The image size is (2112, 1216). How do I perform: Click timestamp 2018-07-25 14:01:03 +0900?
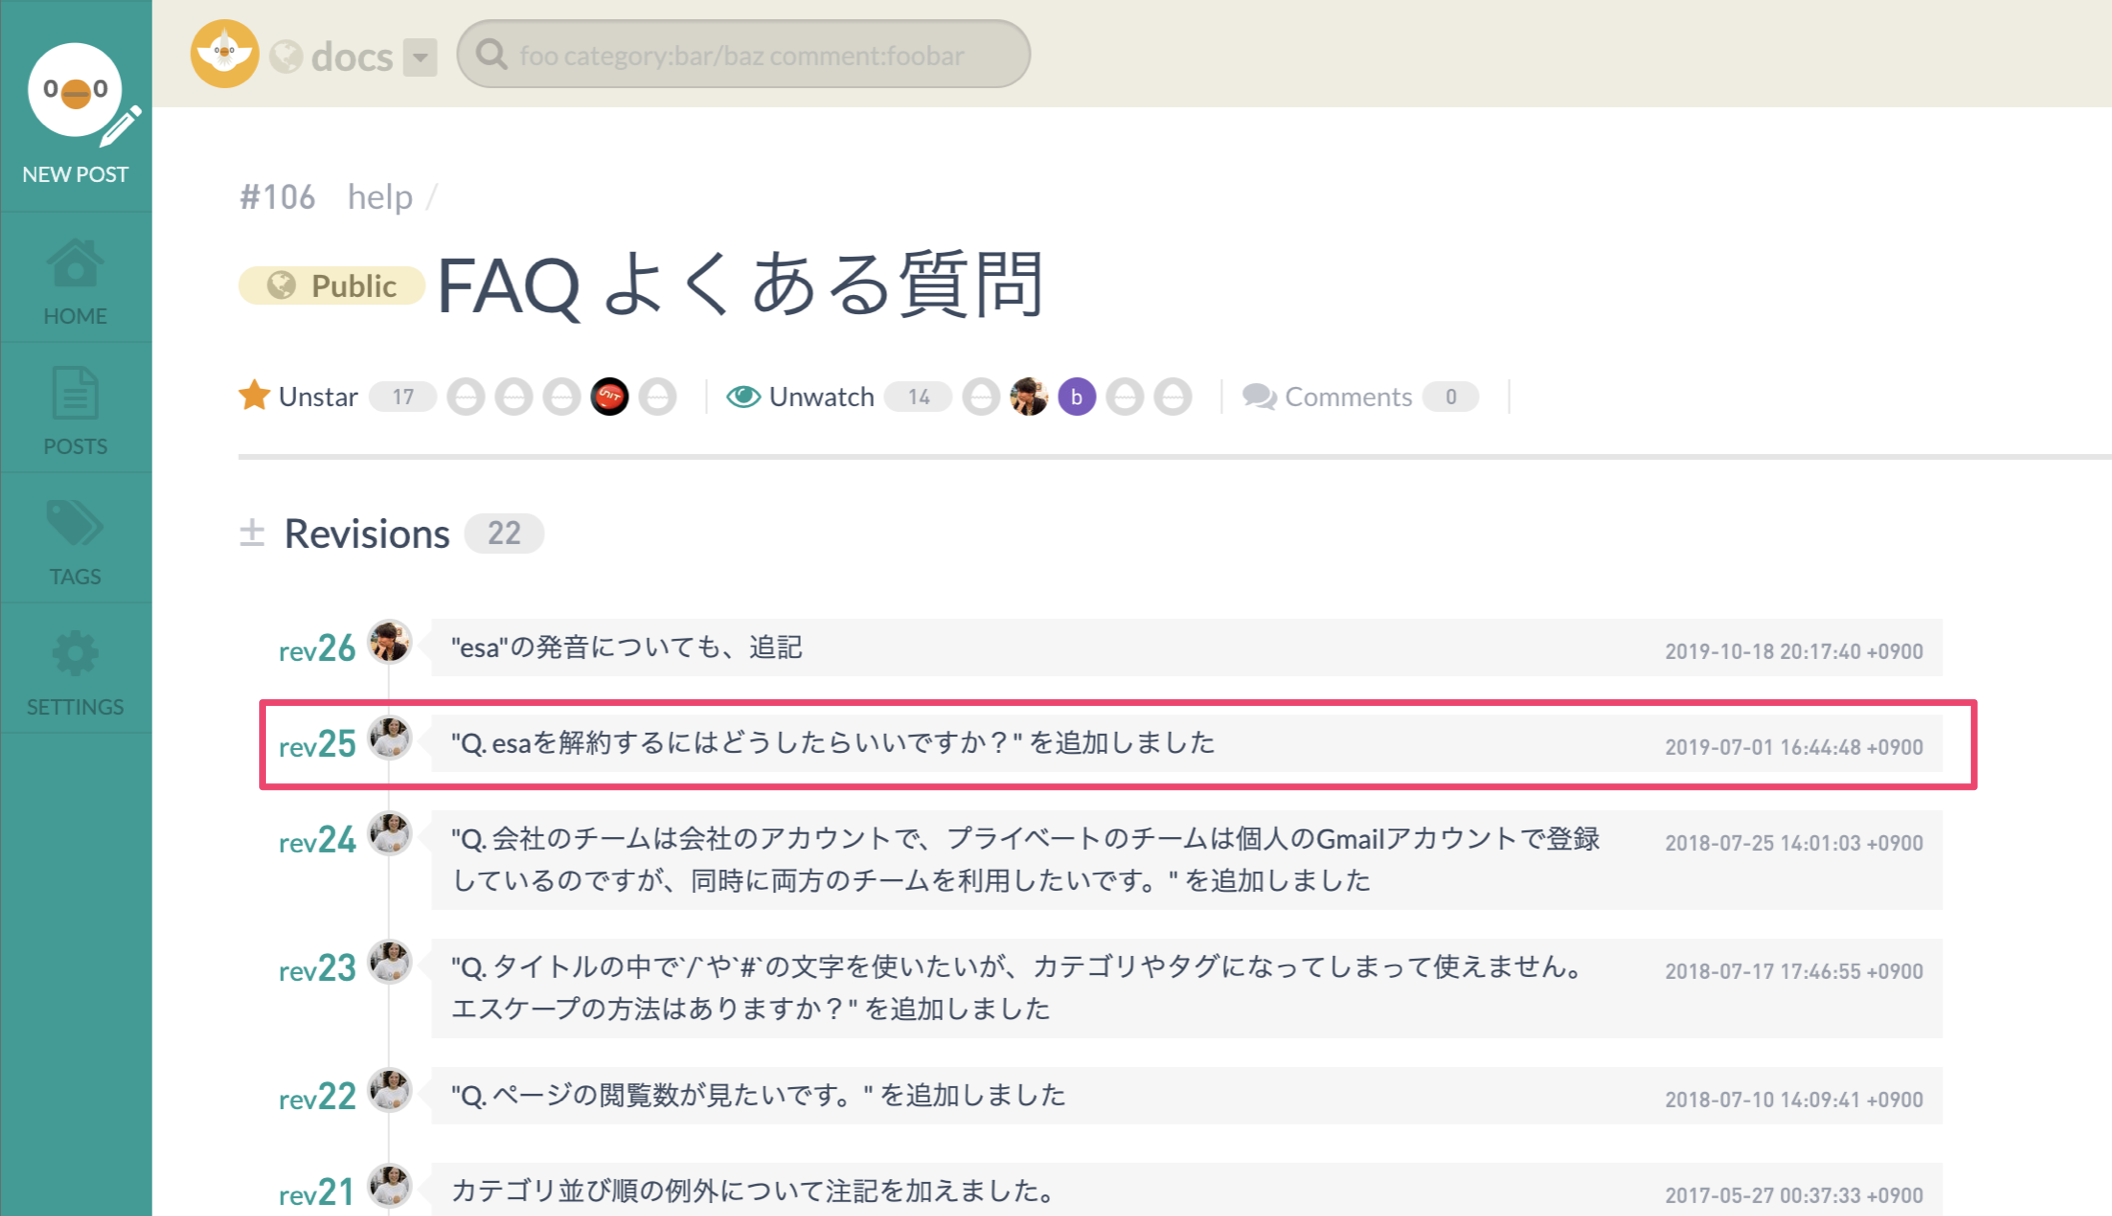pos(1794,843)
